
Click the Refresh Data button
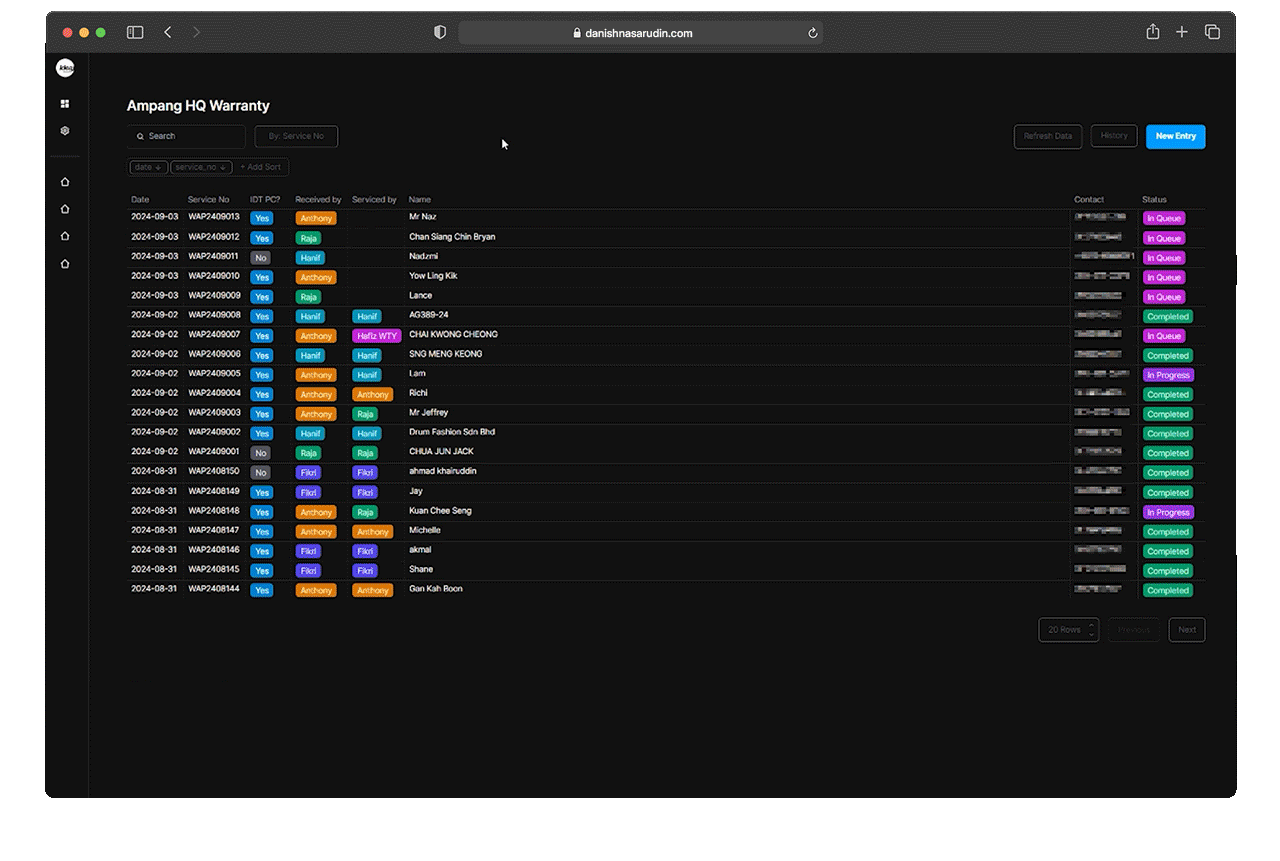[1048, 136]
